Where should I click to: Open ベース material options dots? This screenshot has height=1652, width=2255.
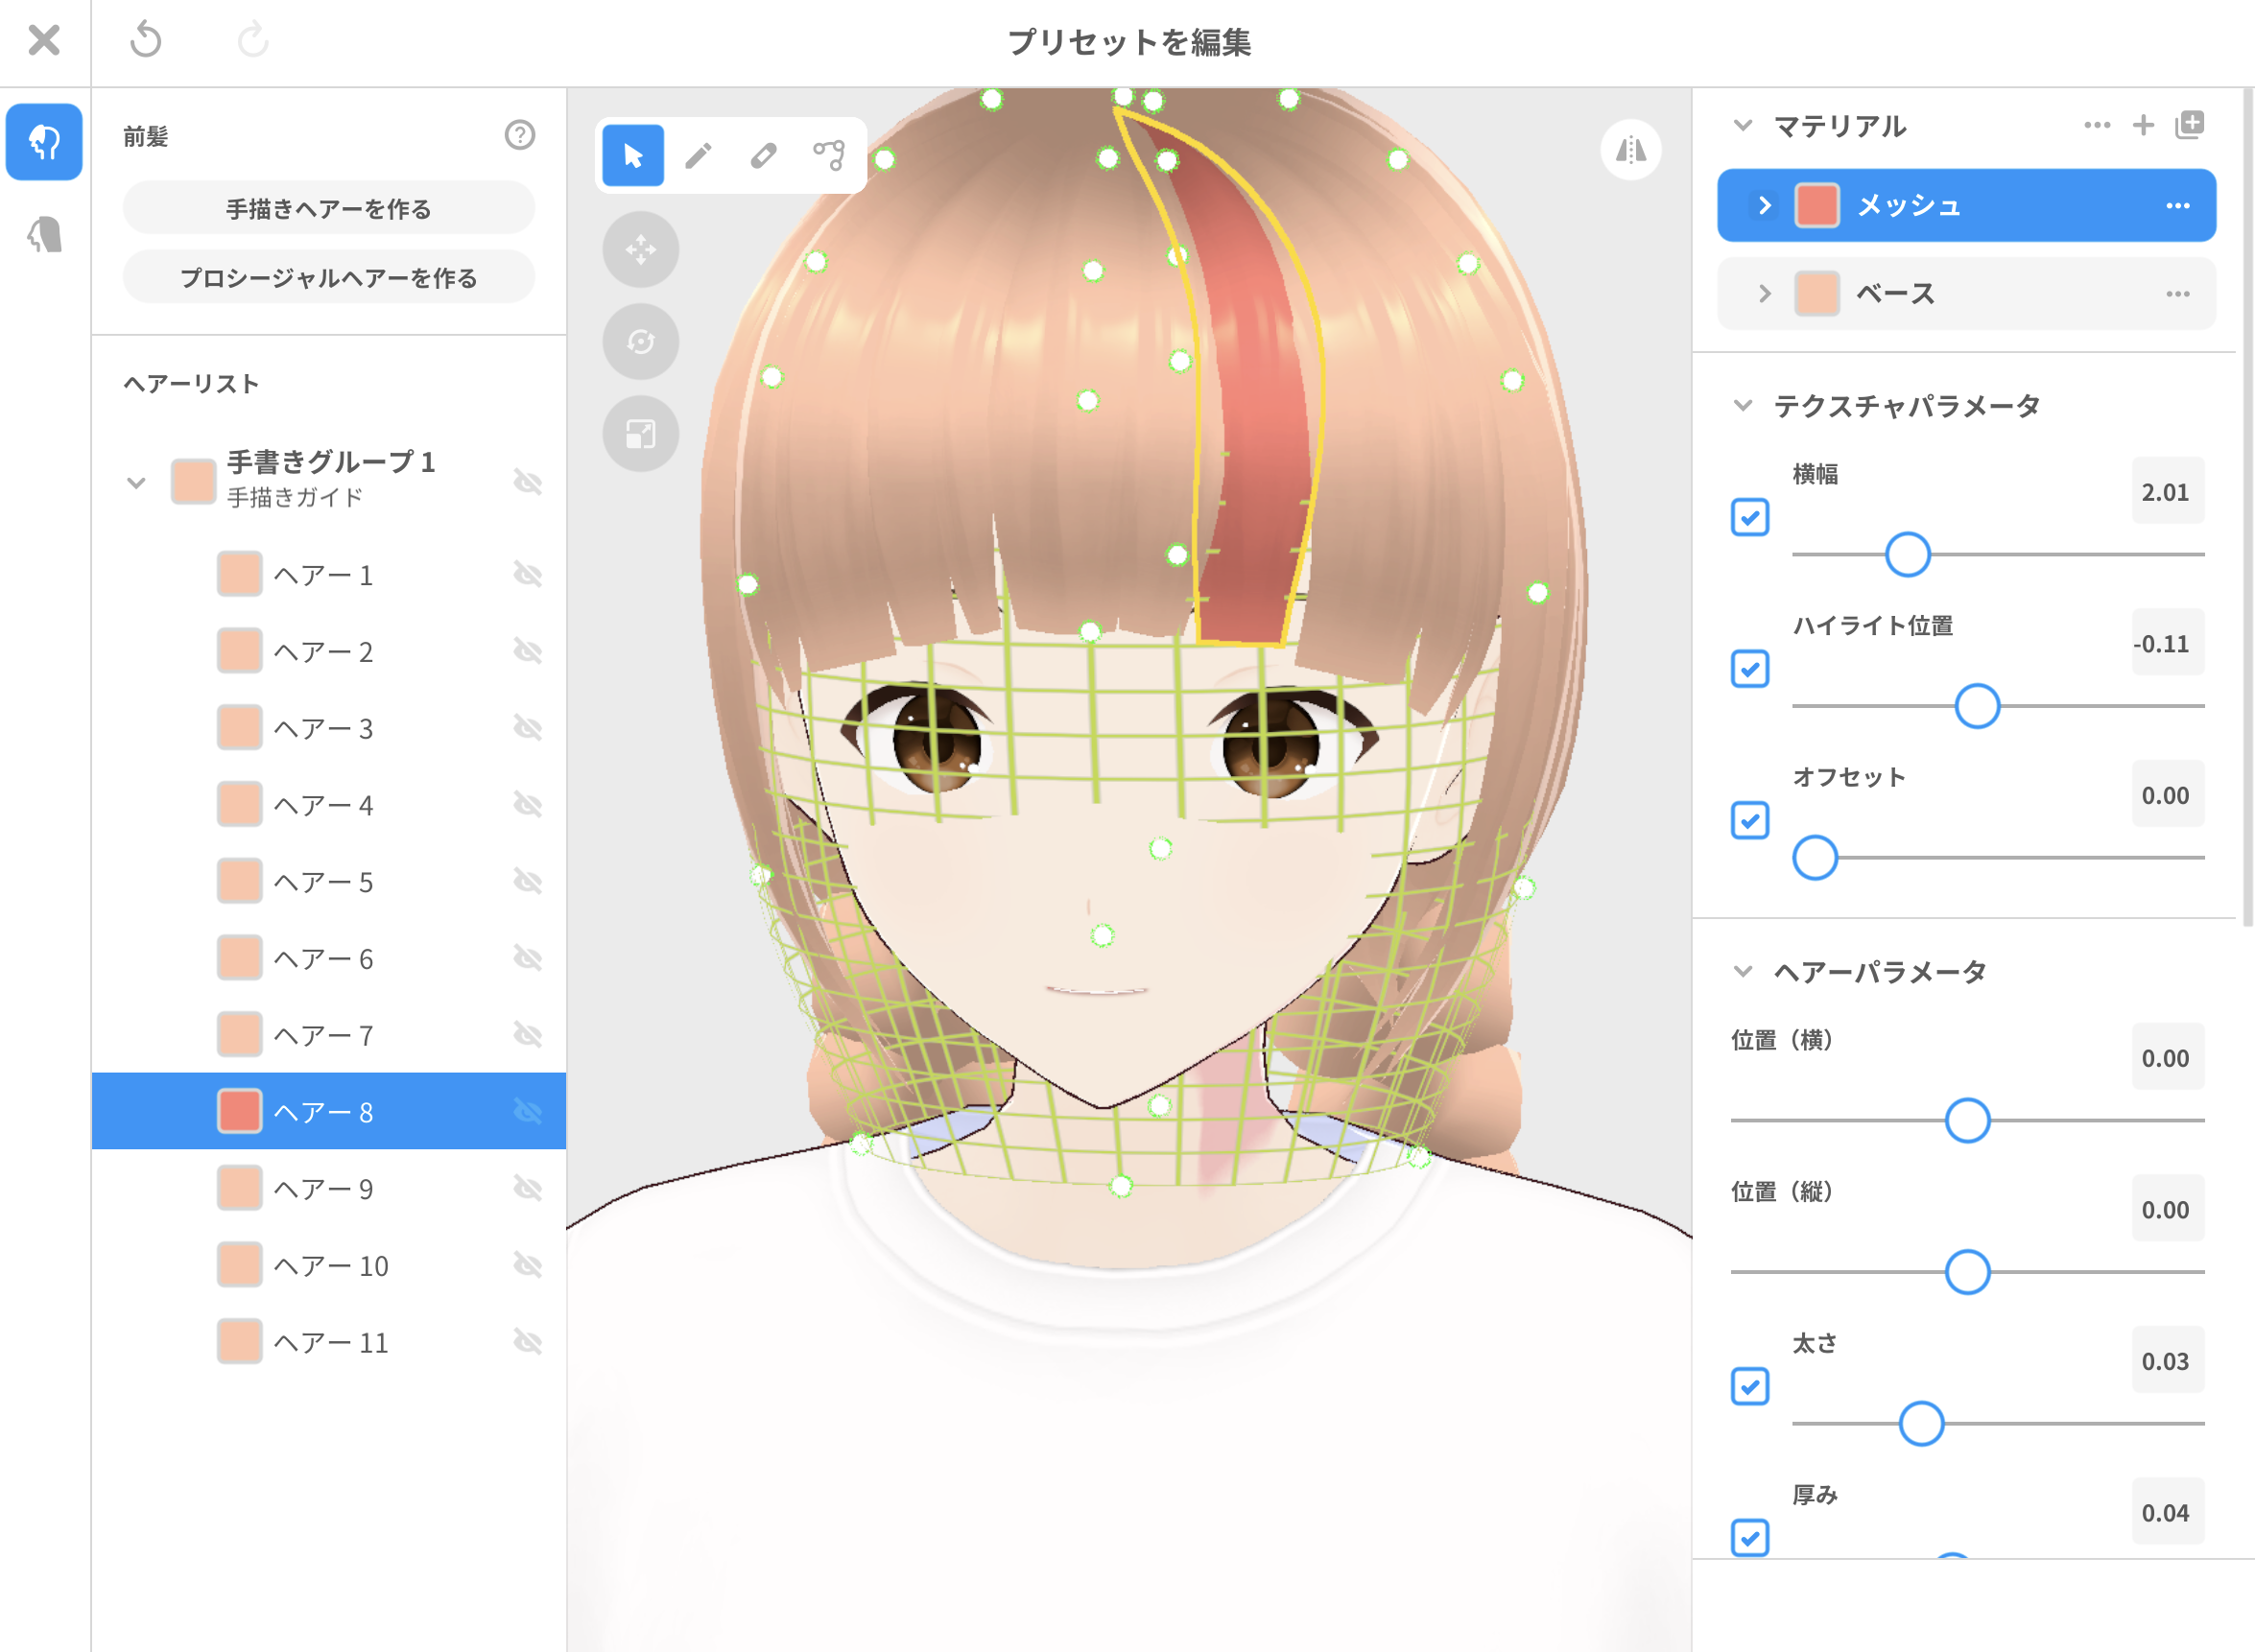[2178, 294]
